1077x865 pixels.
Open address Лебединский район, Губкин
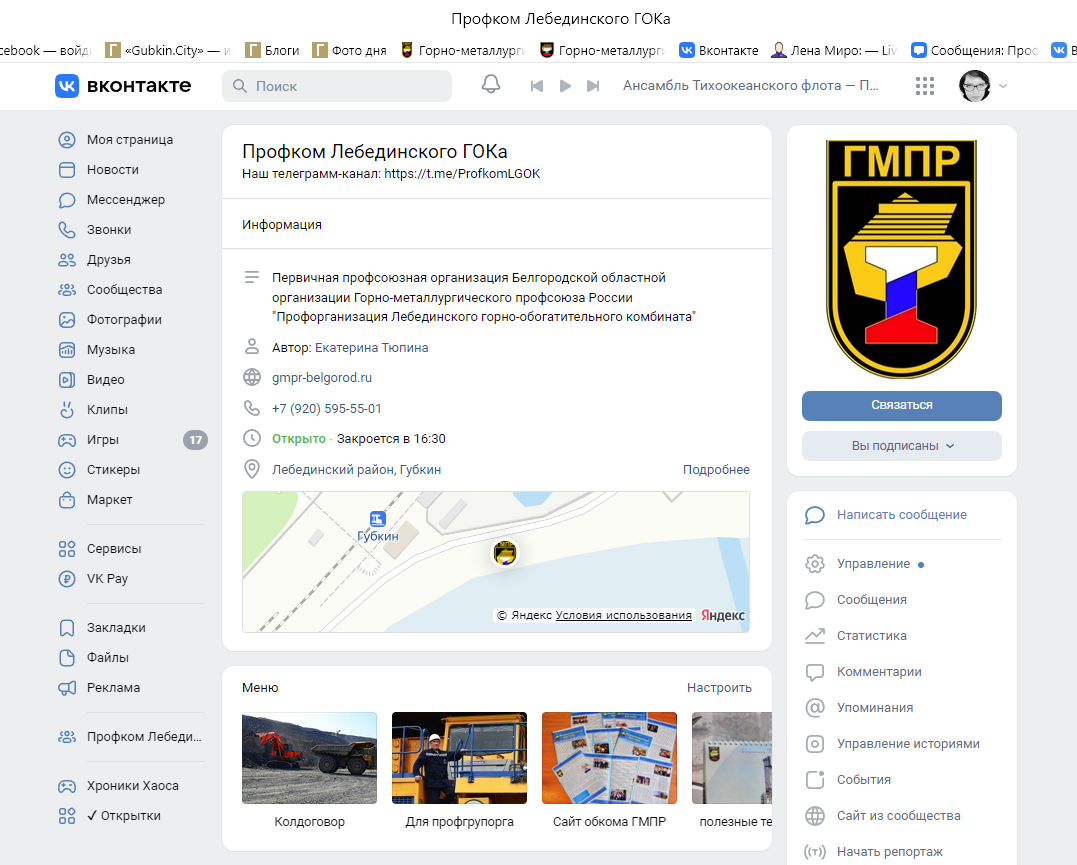click(x=356, y=470)
